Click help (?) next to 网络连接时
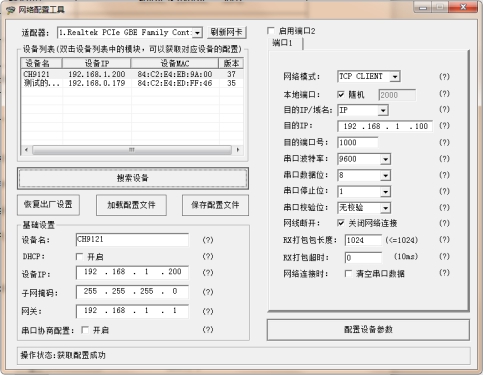This screenshot has height=376, width=484. click(x=444, y=273)
